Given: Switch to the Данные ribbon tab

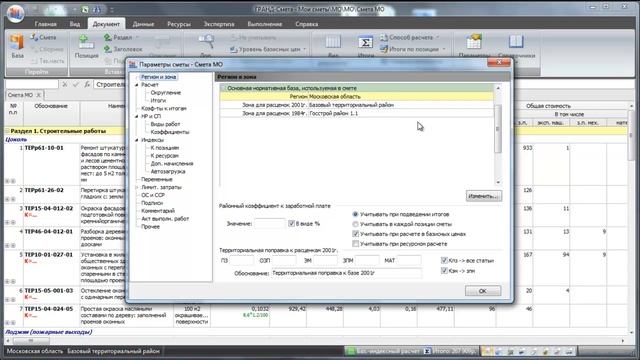Looking at the screenshot, I should pos(143,24).
